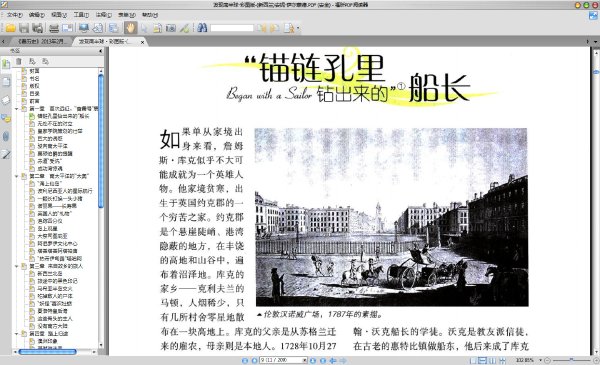Click the Find Next icon in toolbar
Viewport: 600px width, 365px height.
point(275,28)
